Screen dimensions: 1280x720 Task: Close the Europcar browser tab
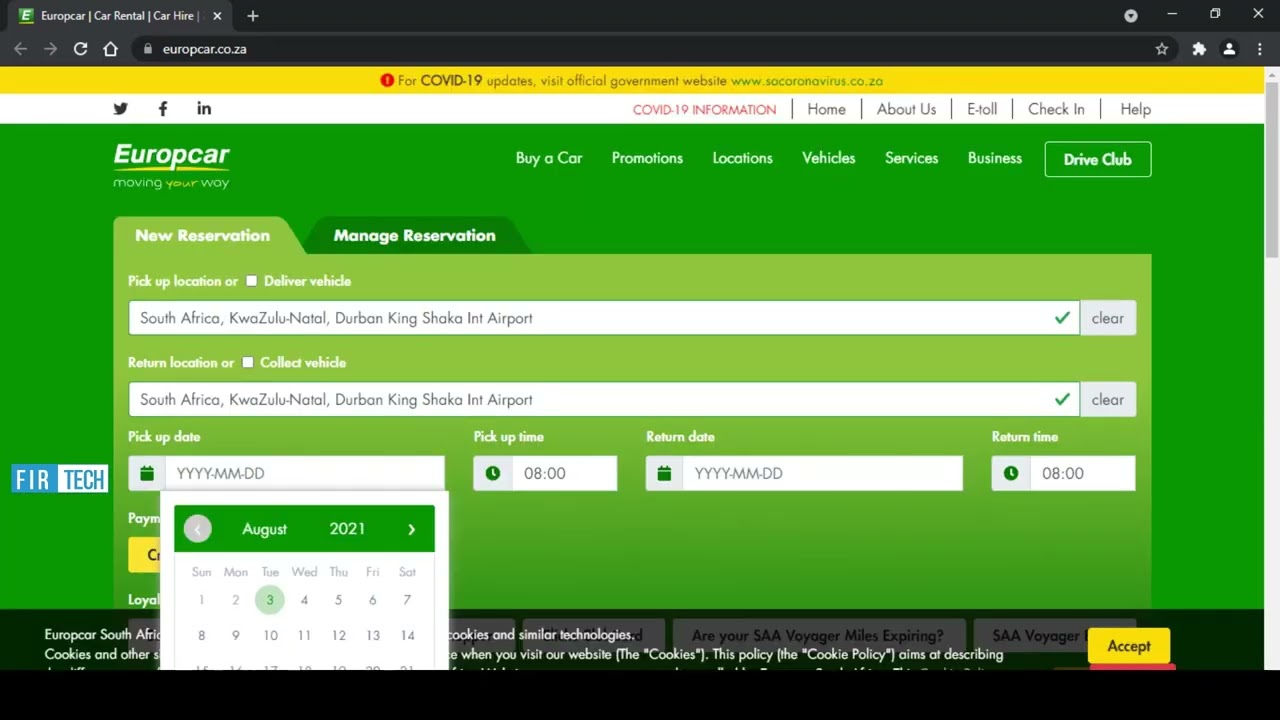coord(217,16)
